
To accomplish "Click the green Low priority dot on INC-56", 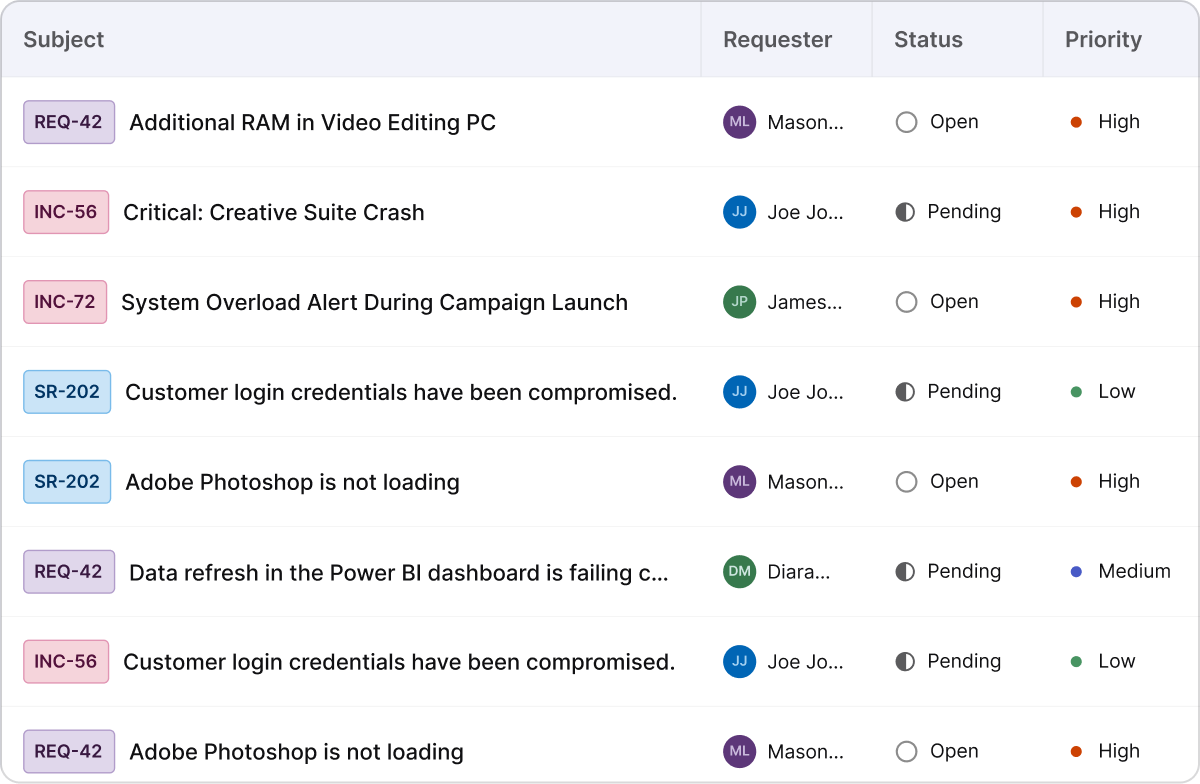I will point(1076,661).
